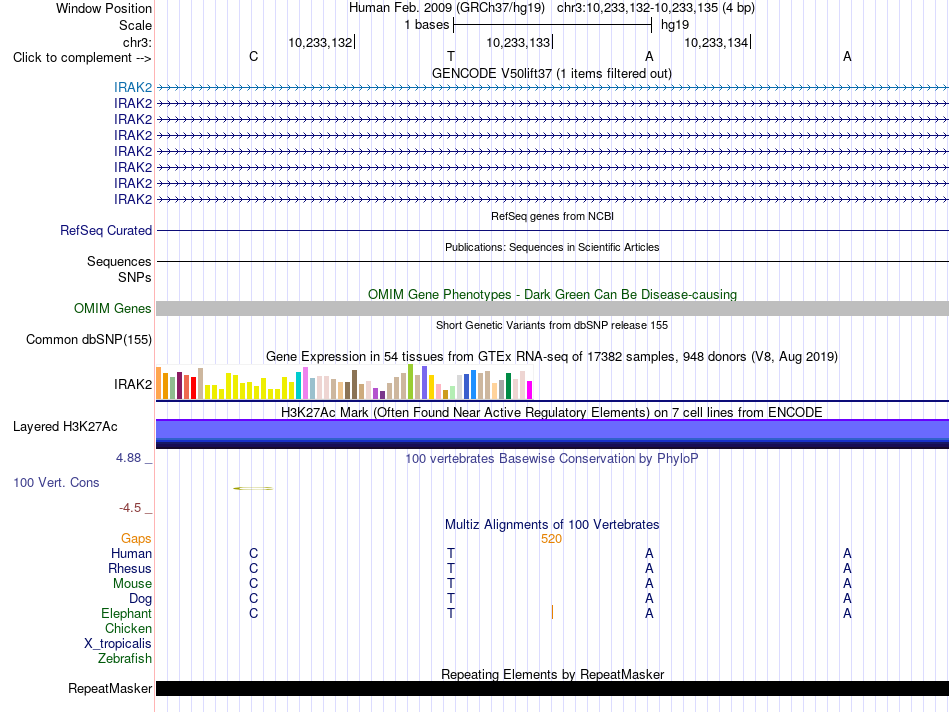
Task: Open 'Short Genetic Variants from dbSNP release 155'
Action: tap(552, 325)
